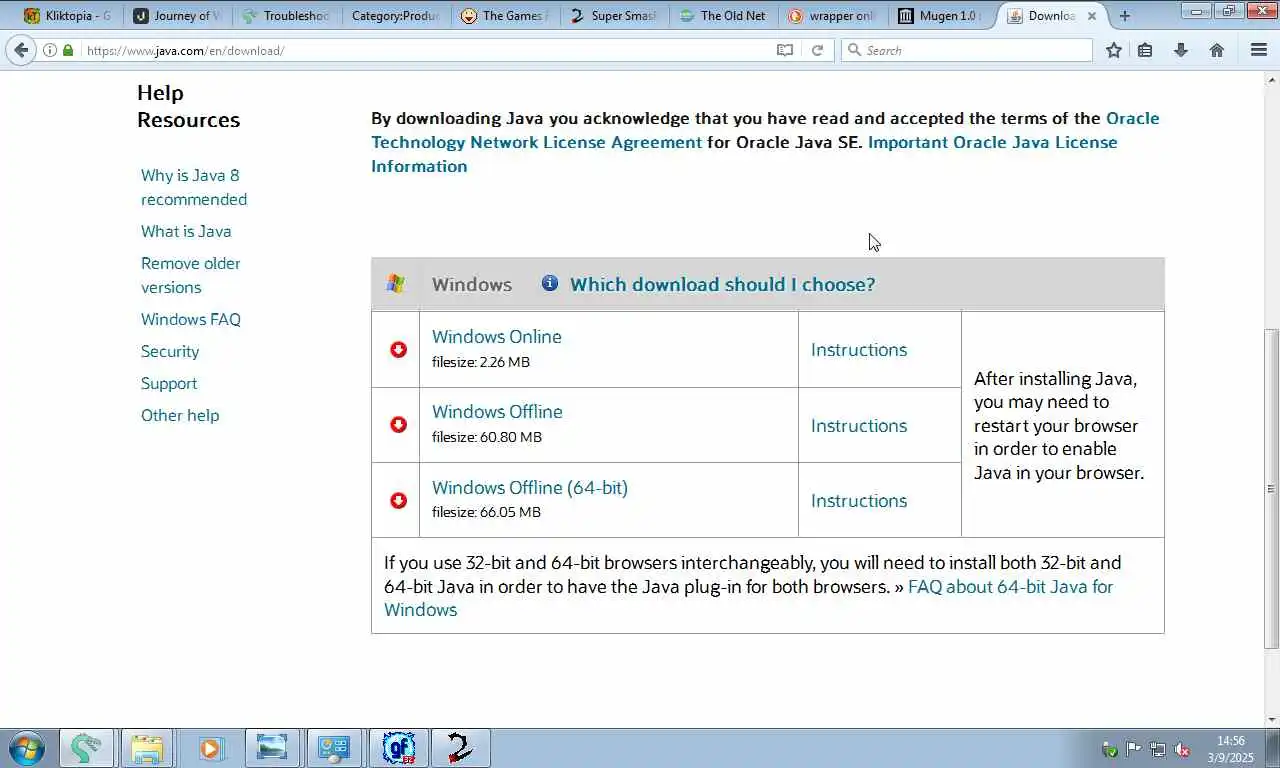Click the green padlock security icon
This screenshot has width=1280, height=768.
(68, 50)
